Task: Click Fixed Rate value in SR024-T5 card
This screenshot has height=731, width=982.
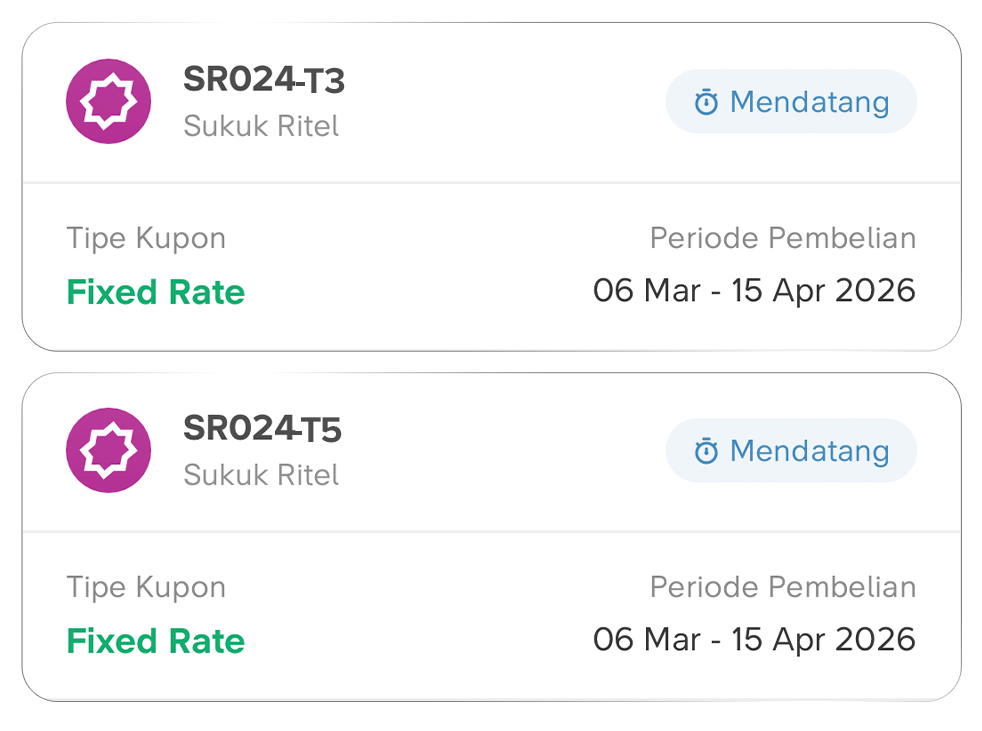Action: click(x=155, y=641)
